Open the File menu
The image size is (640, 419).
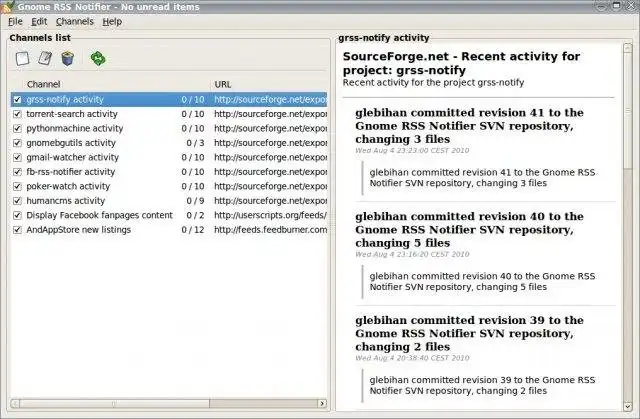tap(15, 22)
